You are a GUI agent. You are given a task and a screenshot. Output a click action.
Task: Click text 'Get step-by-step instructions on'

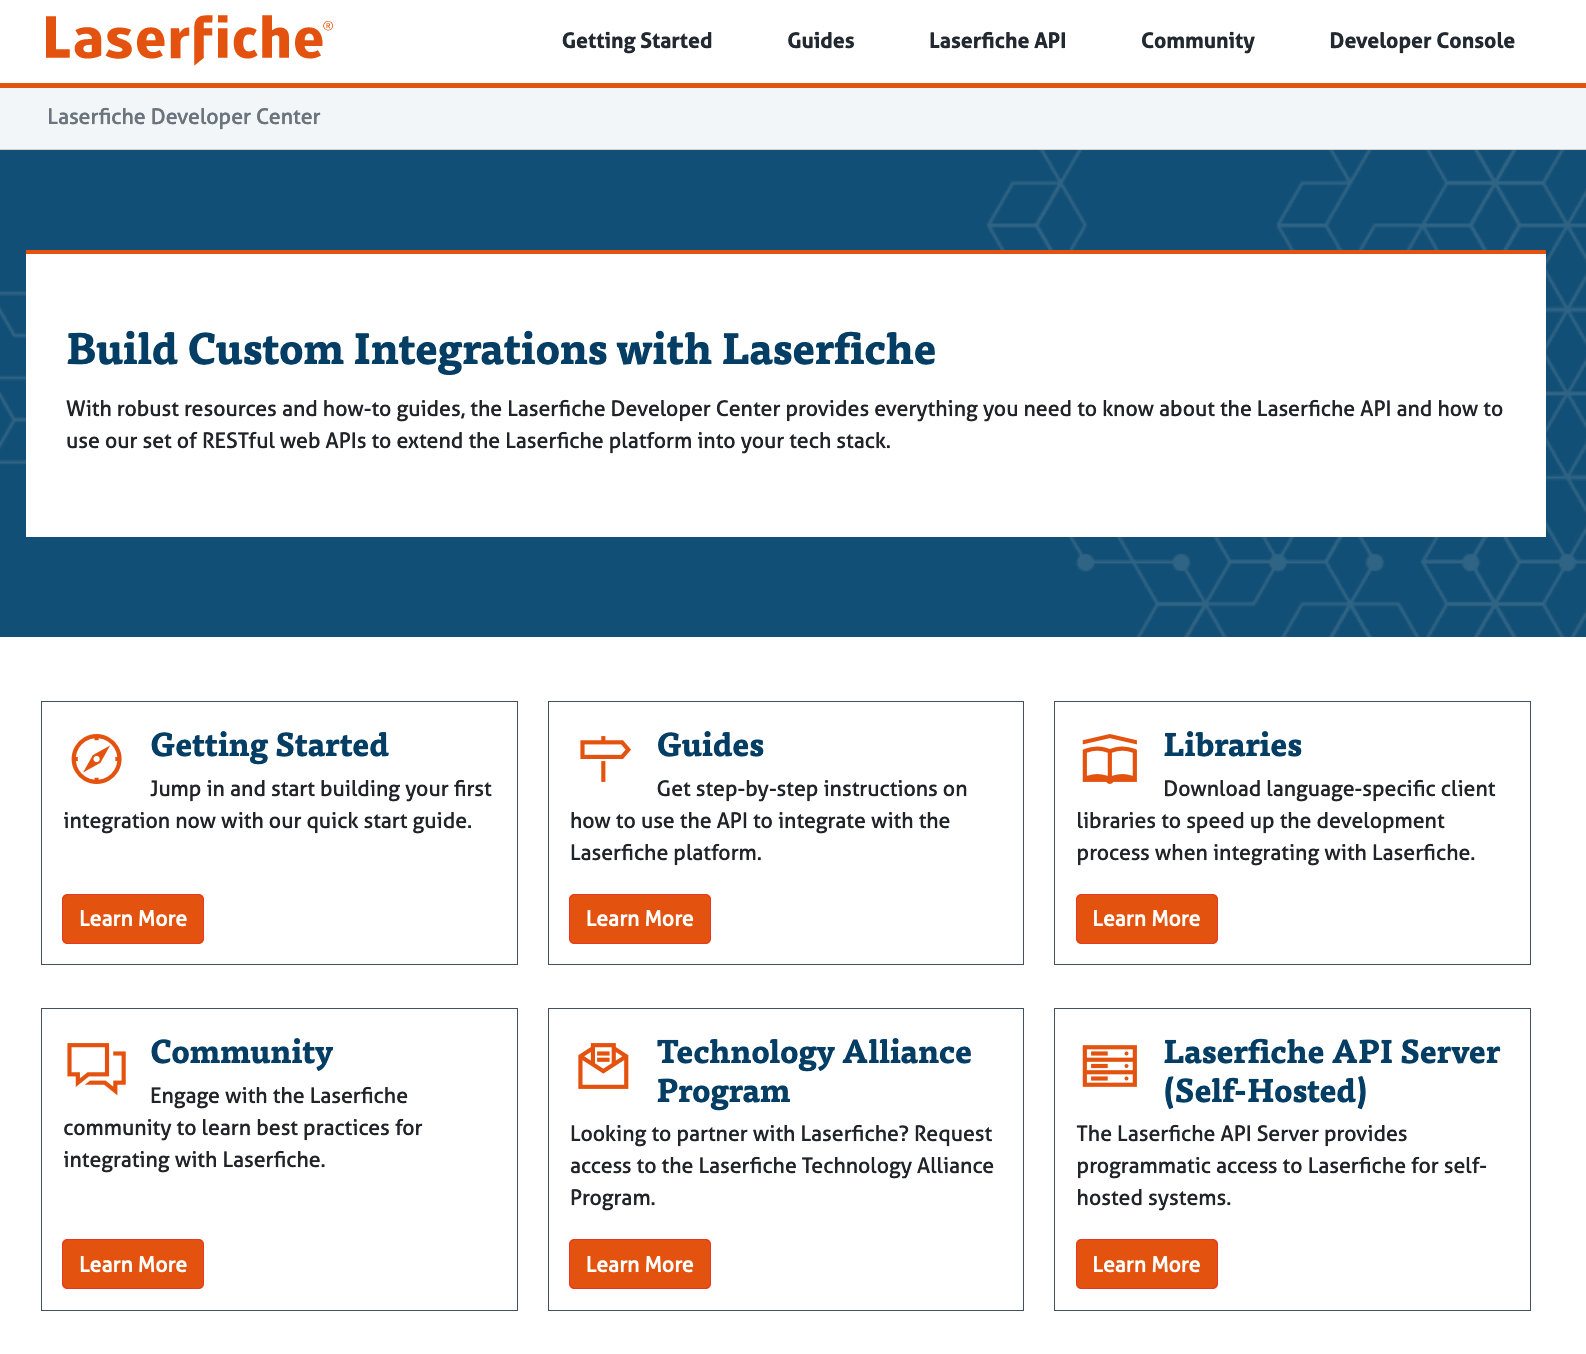pyautogui.click(x=812, y=789)
